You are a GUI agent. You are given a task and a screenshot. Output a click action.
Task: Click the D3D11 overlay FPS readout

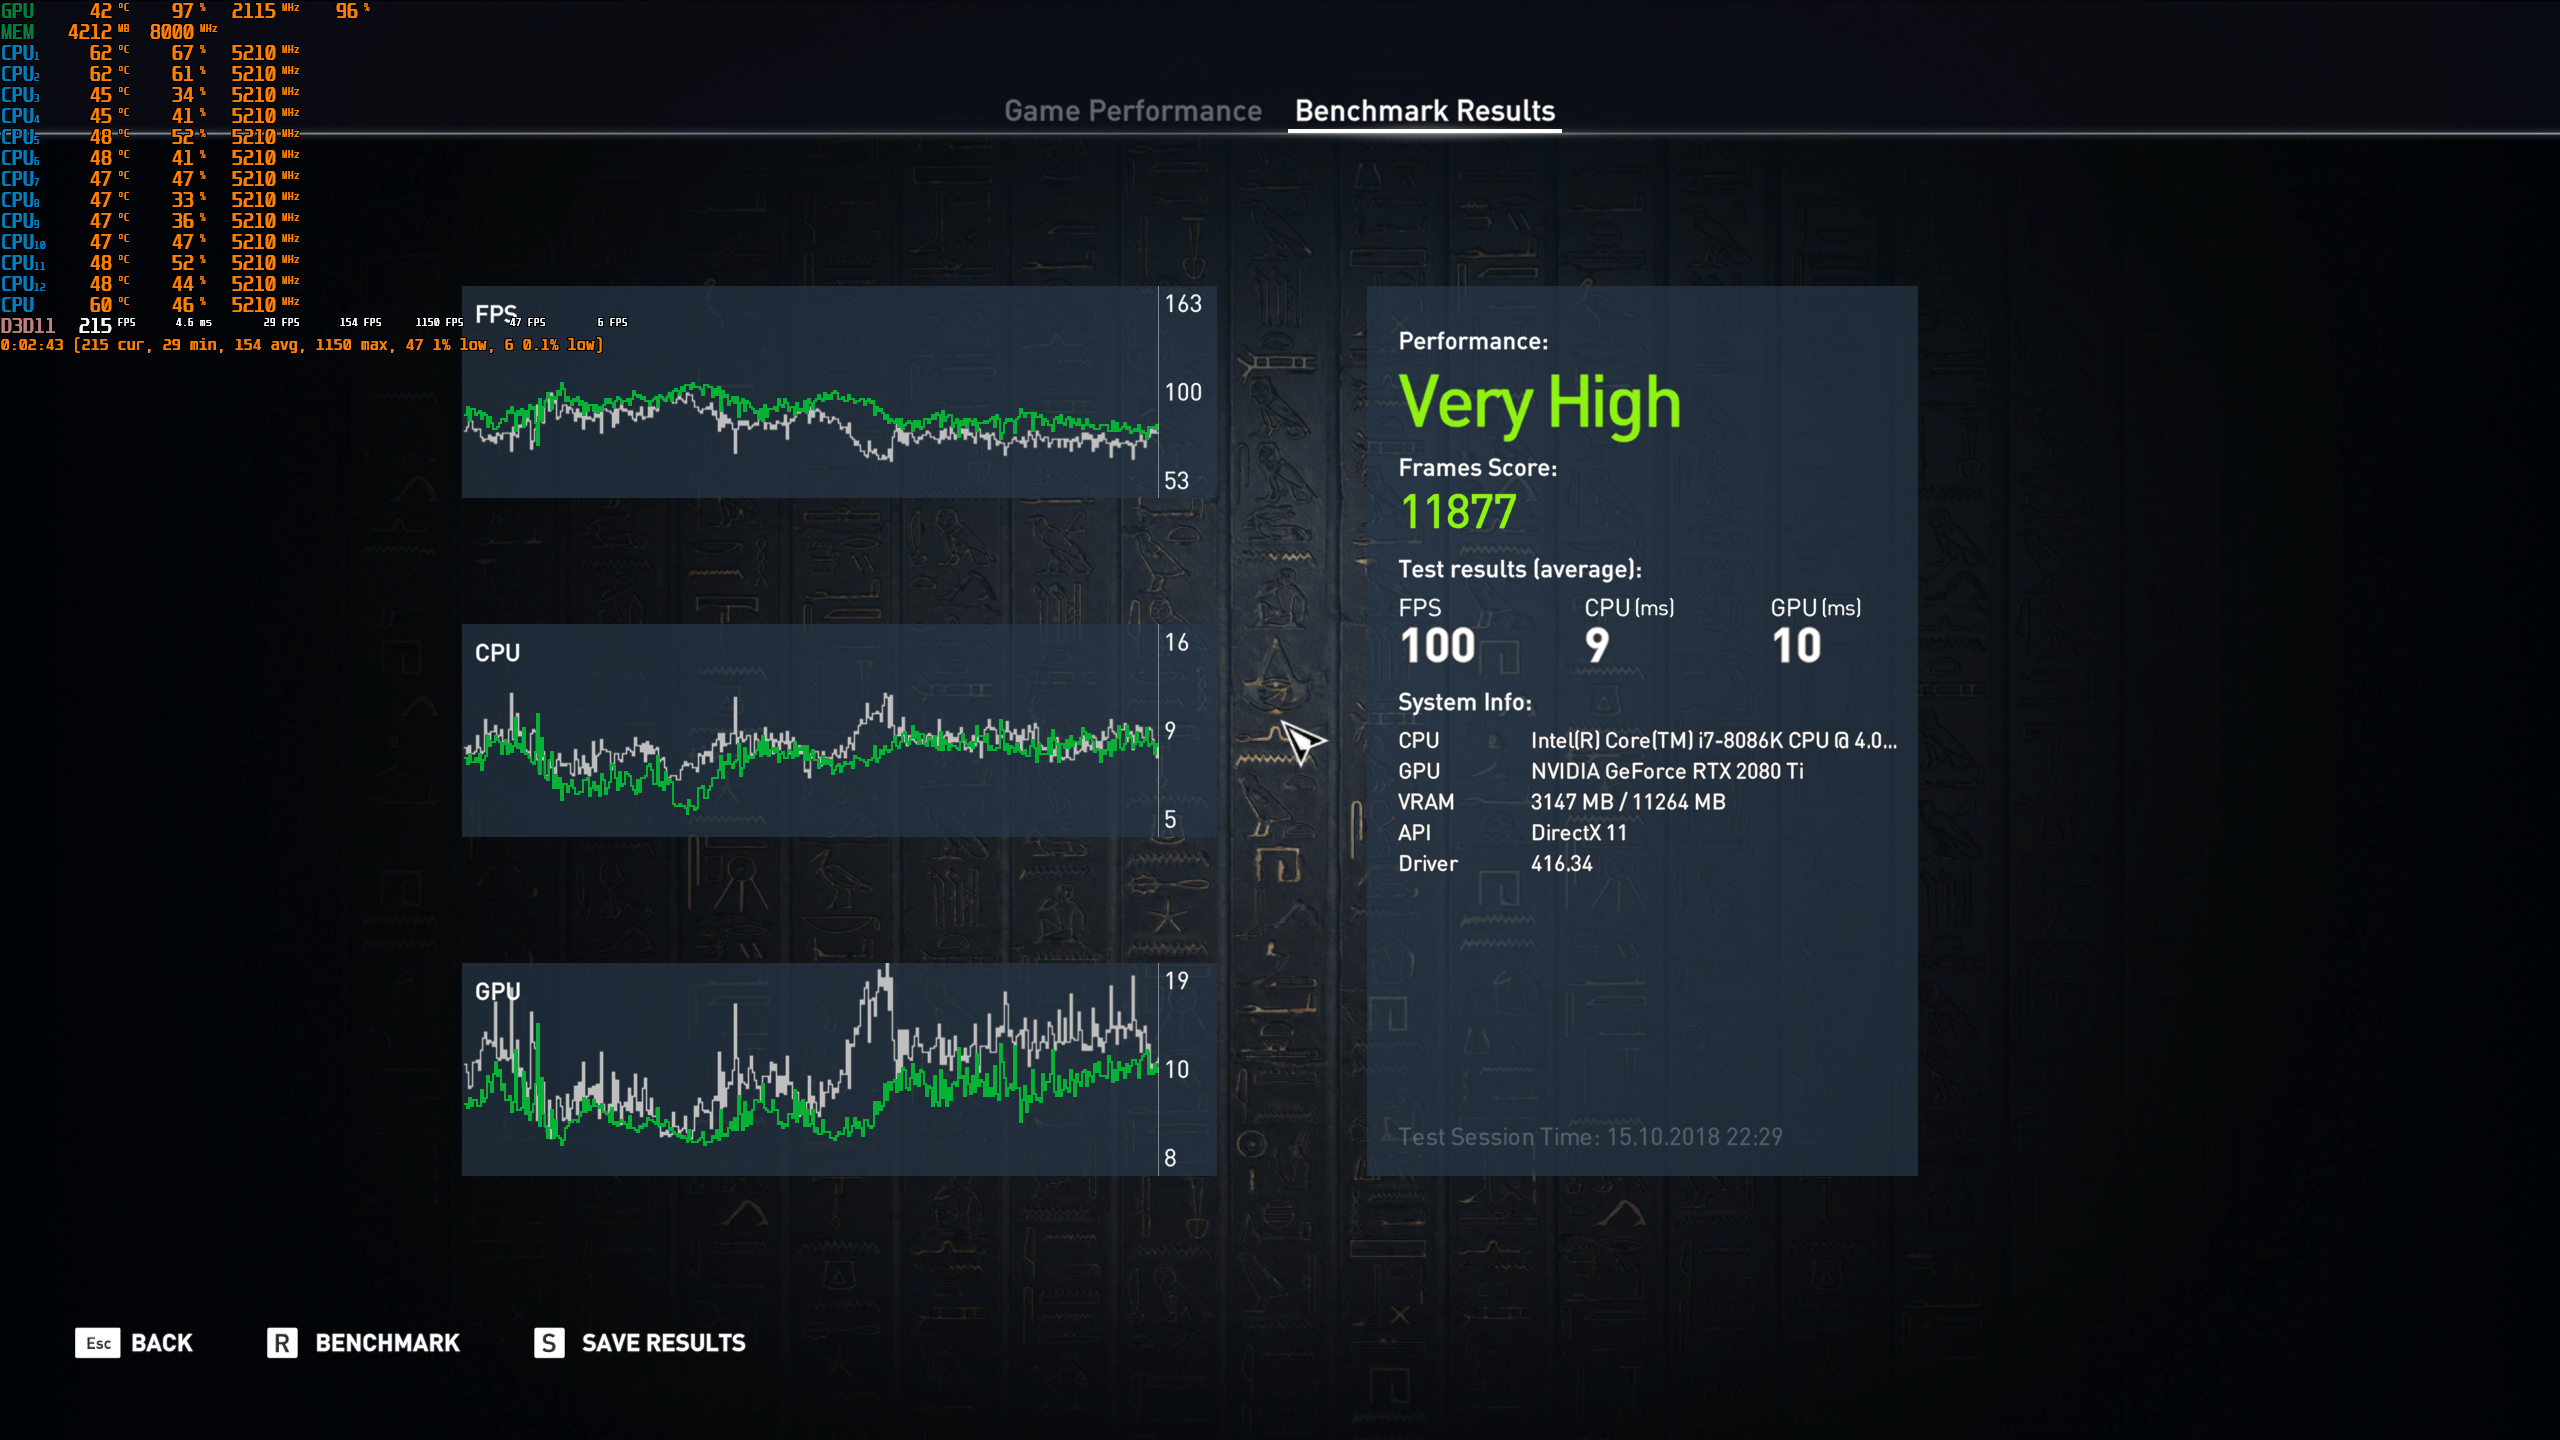(95, 325)
